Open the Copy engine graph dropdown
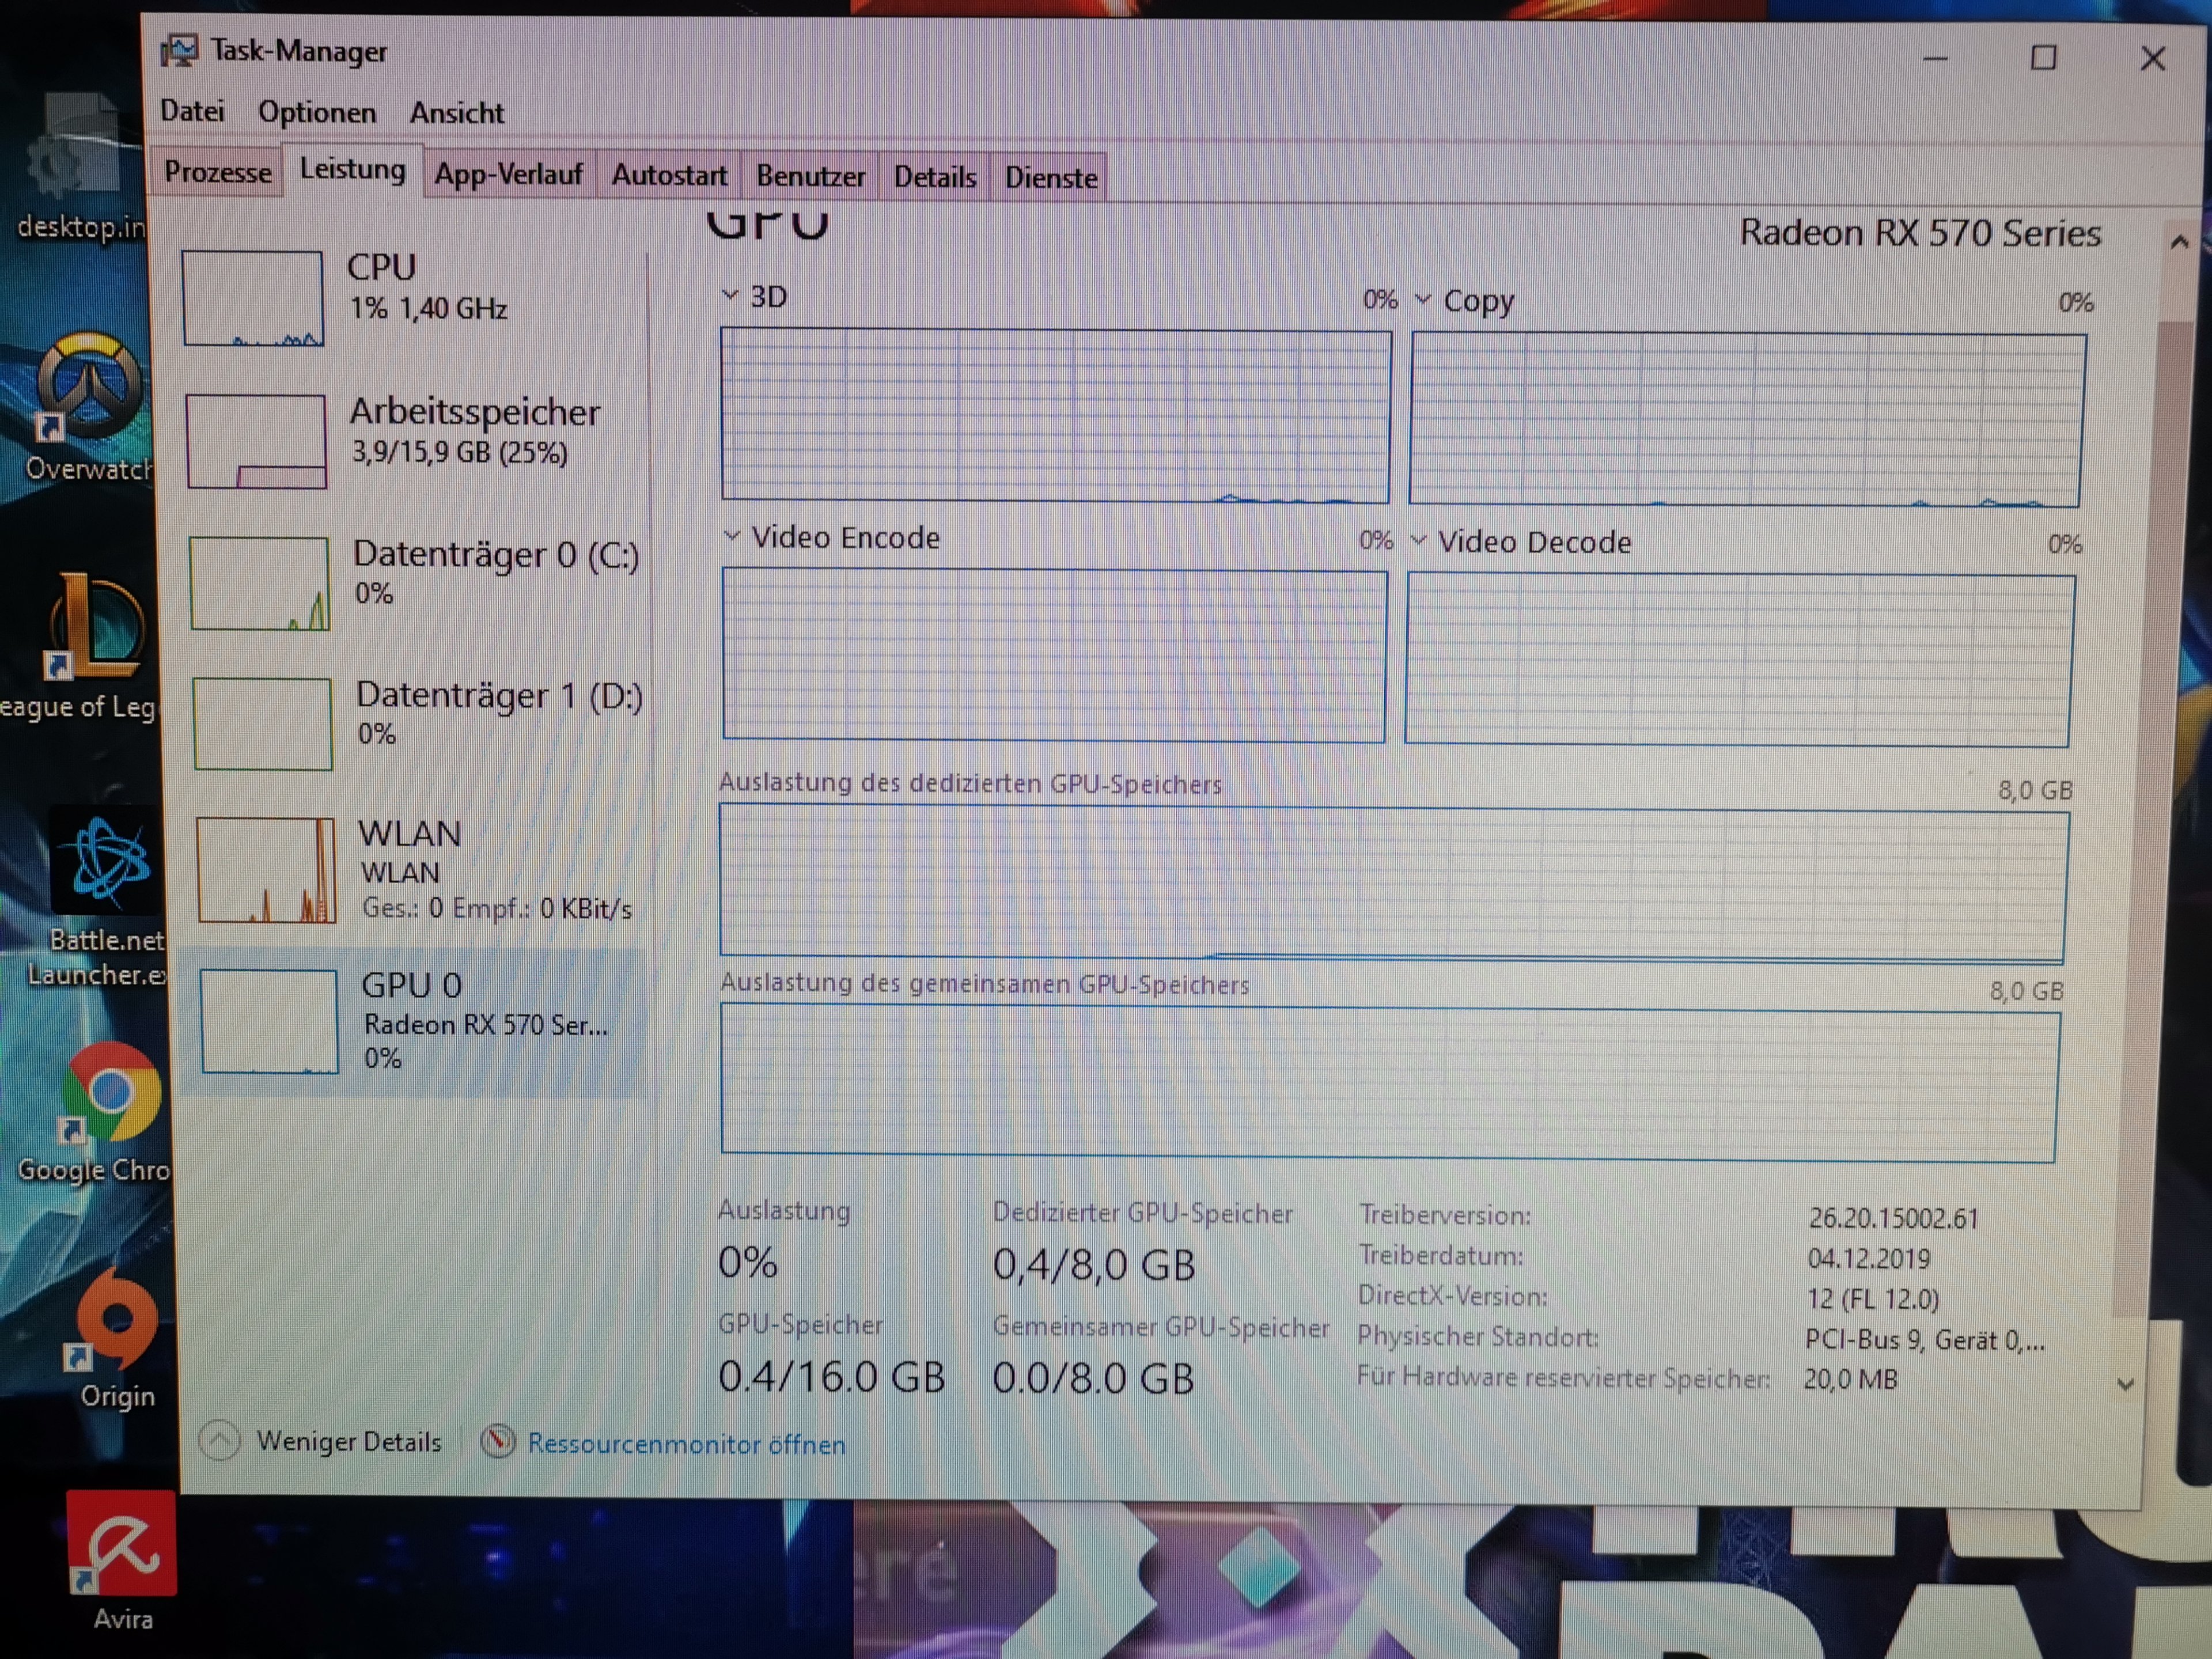 (x=1422, y=299)
